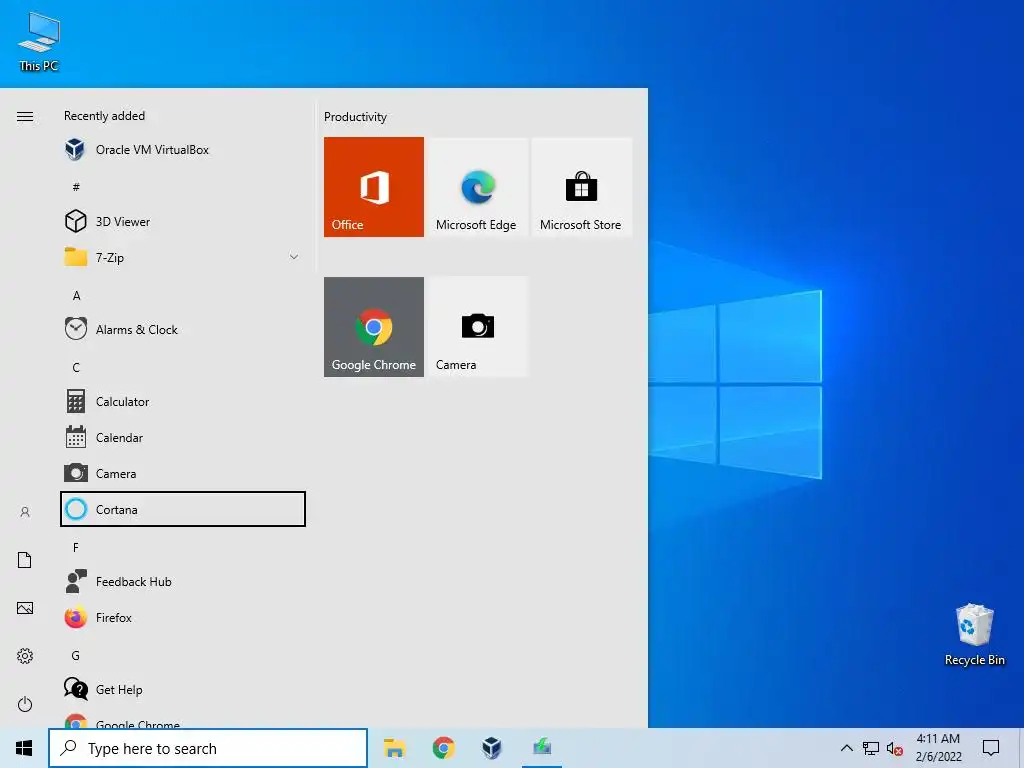This screenshot has width=1024, height=768.
Task: Launch Google Chrome tile
Action: [374, 327]
